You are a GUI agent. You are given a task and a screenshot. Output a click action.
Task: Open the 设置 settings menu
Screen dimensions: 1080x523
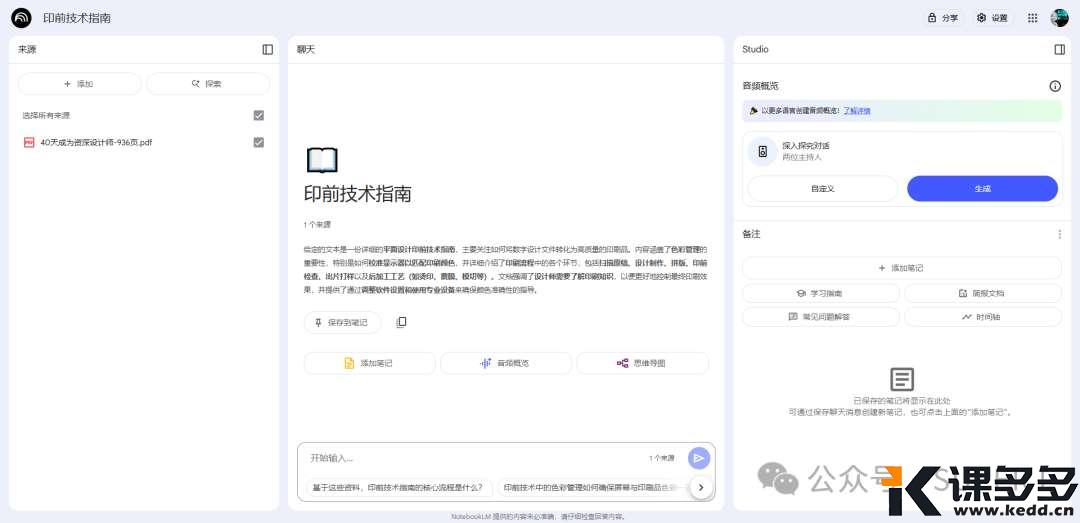[x=992, y=18]
